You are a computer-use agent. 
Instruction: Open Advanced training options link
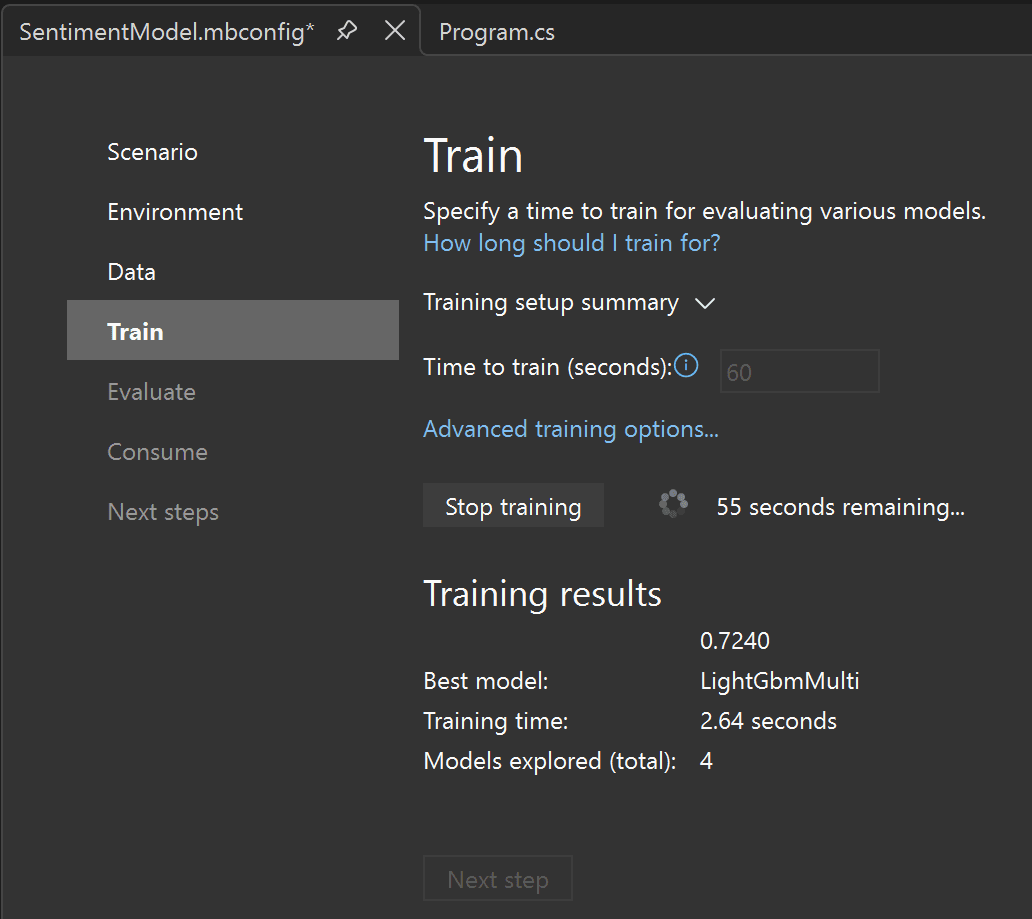click(x=571, y=429)
